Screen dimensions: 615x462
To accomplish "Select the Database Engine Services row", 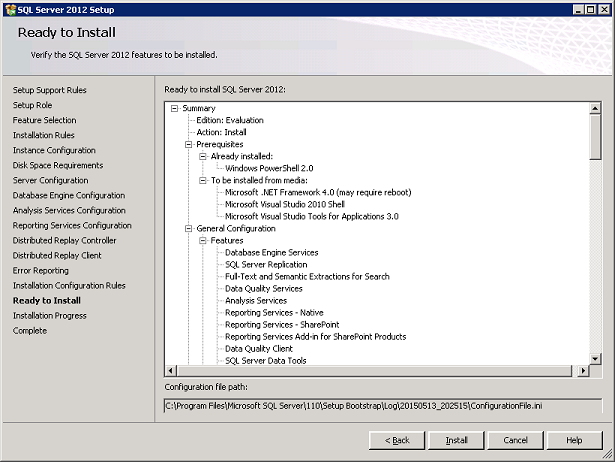I will pos(271,253).
